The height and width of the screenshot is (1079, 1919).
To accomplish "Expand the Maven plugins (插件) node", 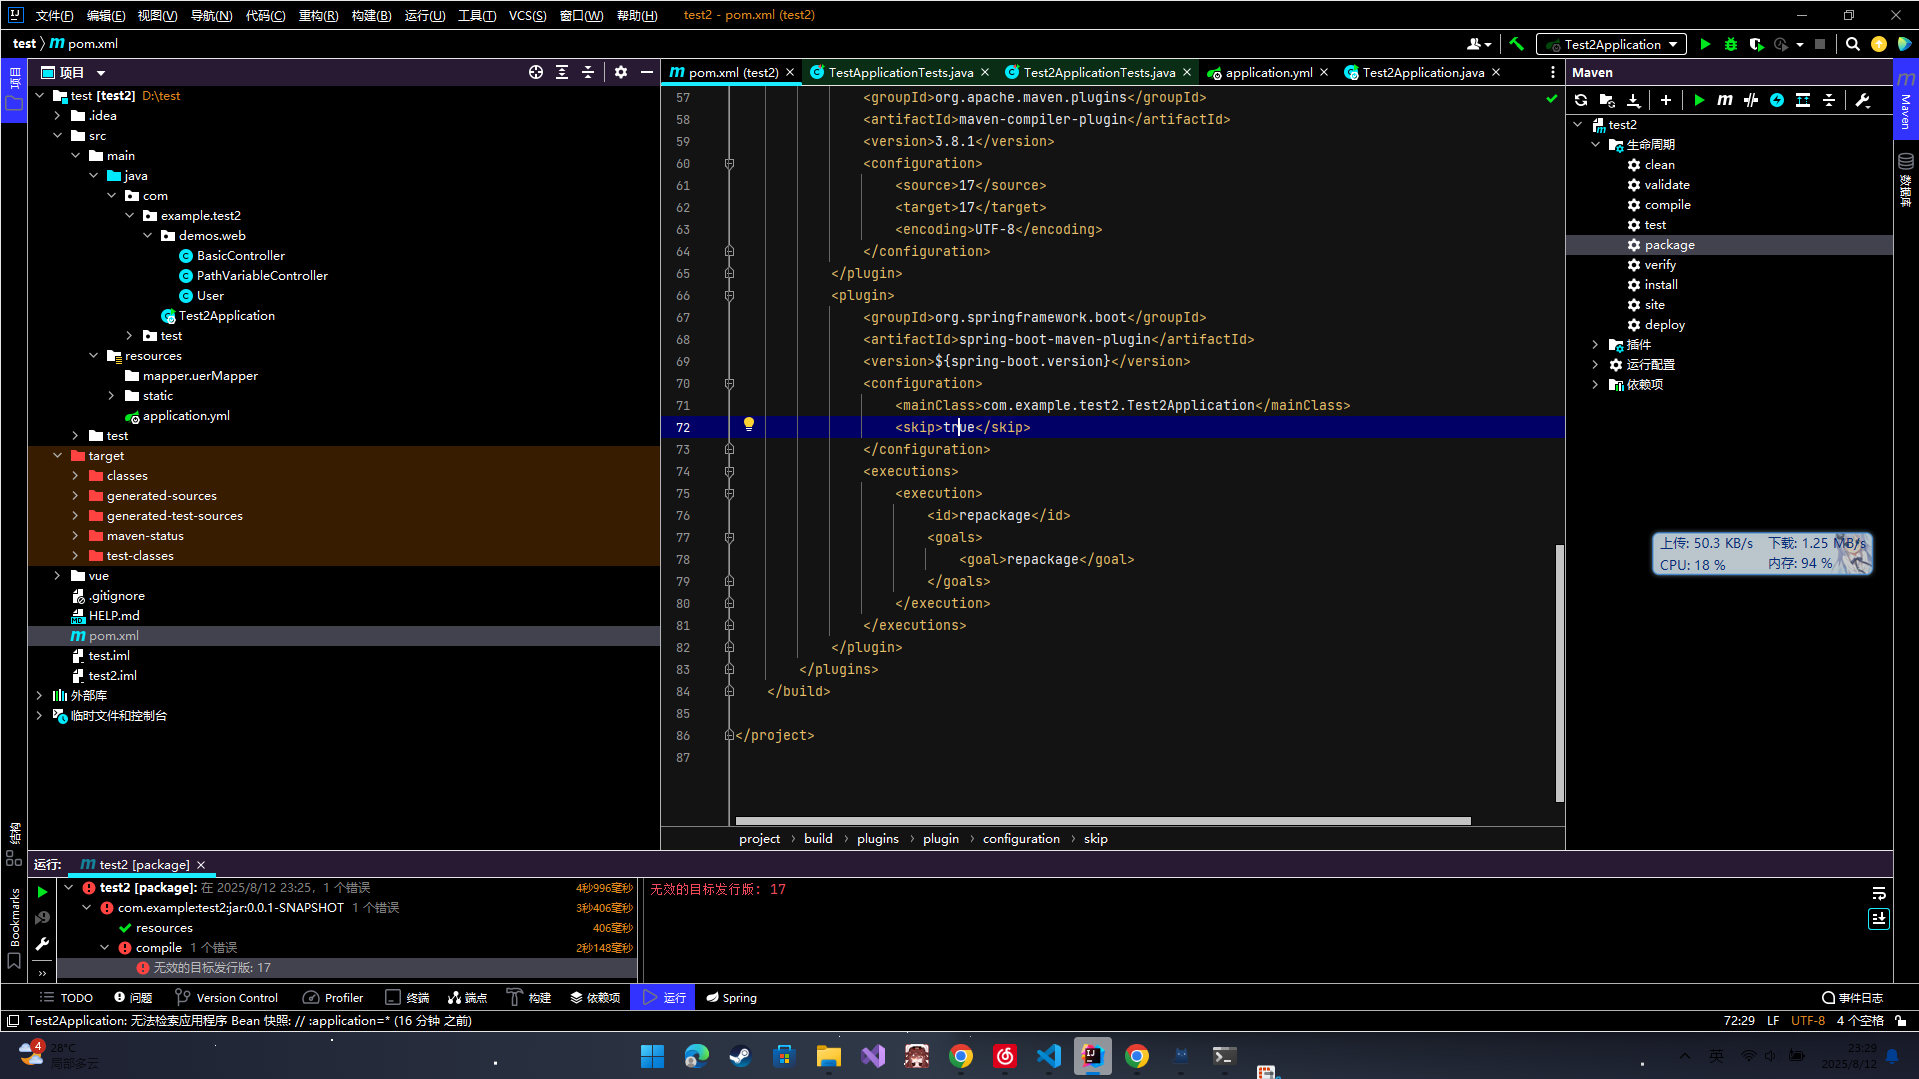I will pyautogui.click(x=1596, y=345).
